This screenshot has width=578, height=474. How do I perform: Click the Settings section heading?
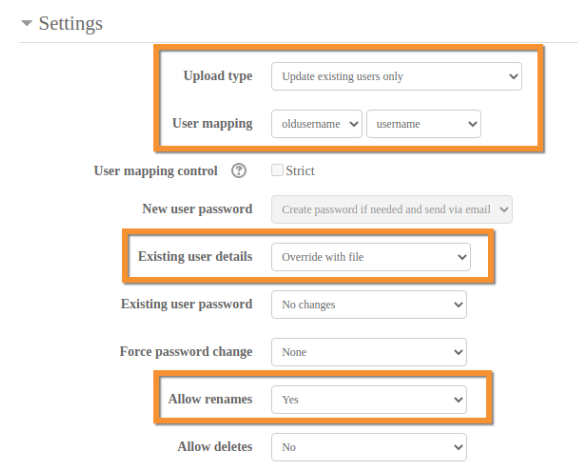70,24
